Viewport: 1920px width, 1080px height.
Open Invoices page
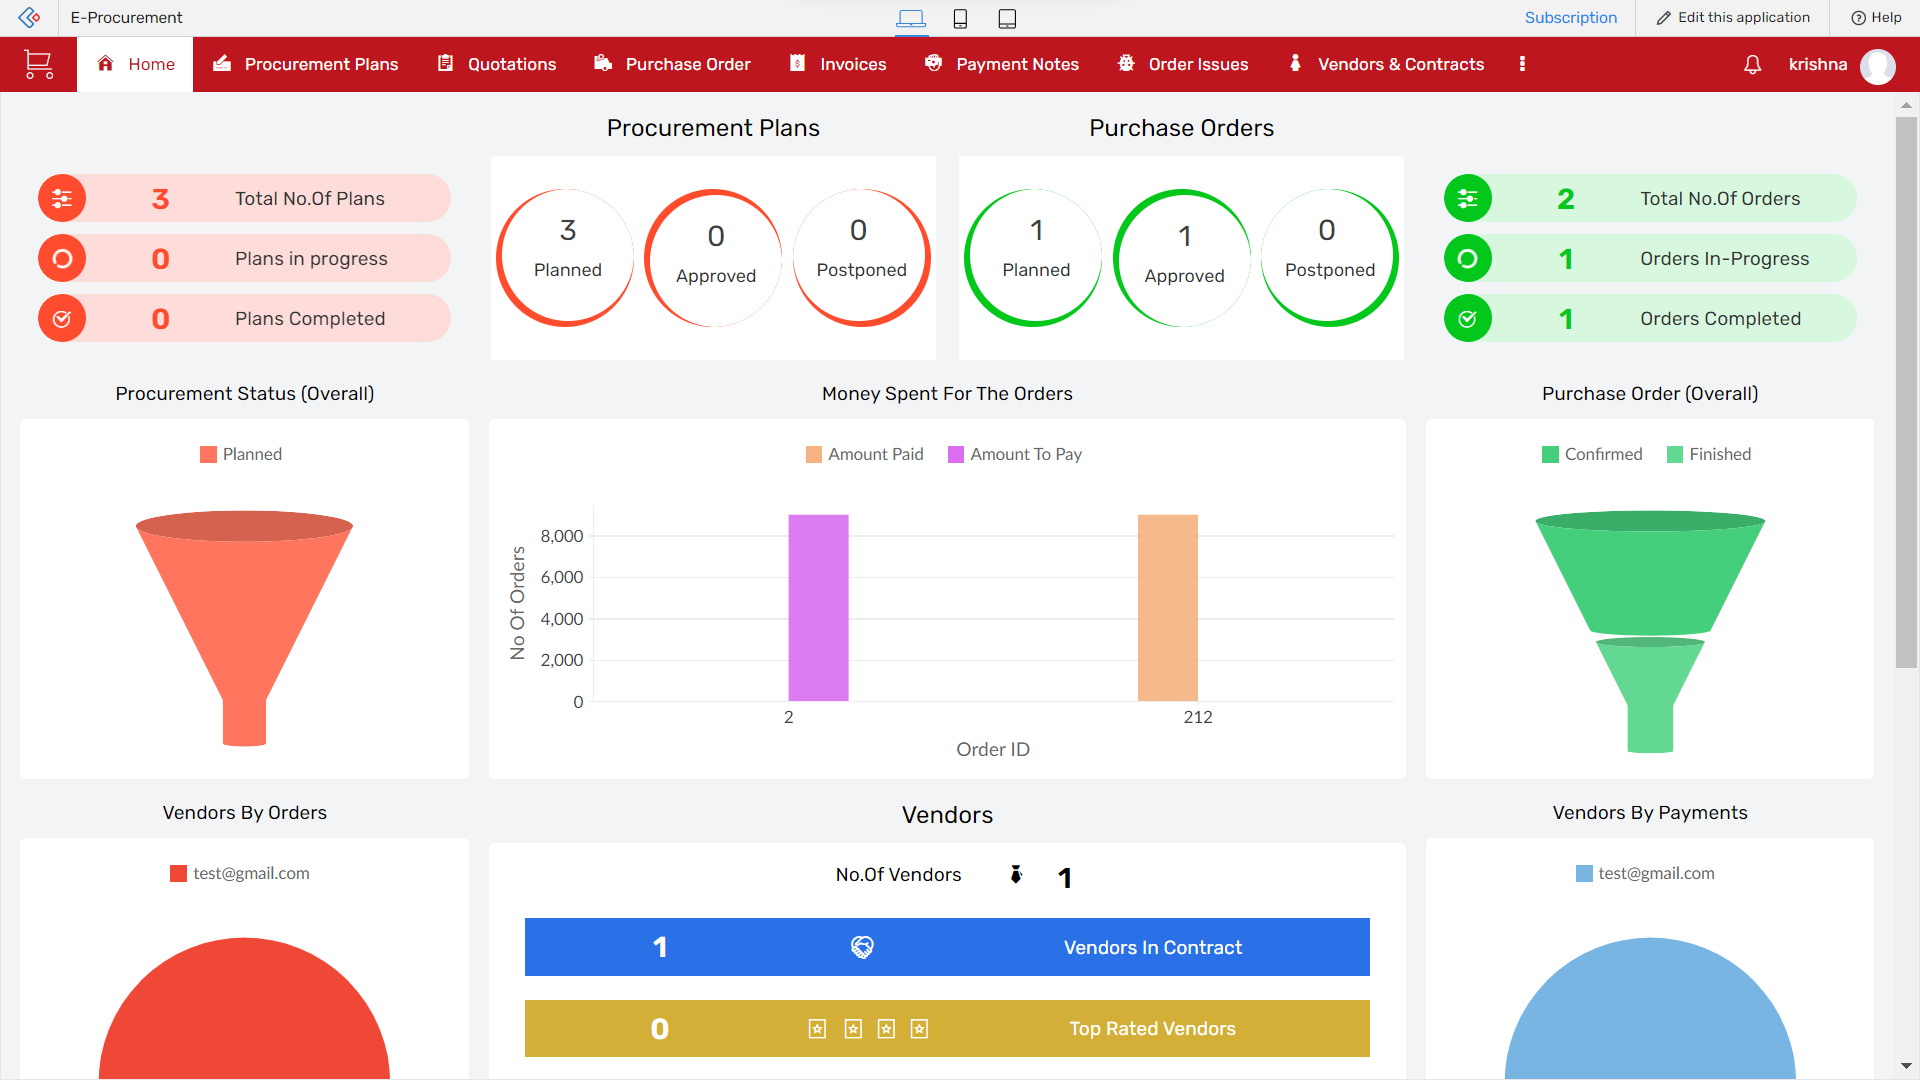838,64
